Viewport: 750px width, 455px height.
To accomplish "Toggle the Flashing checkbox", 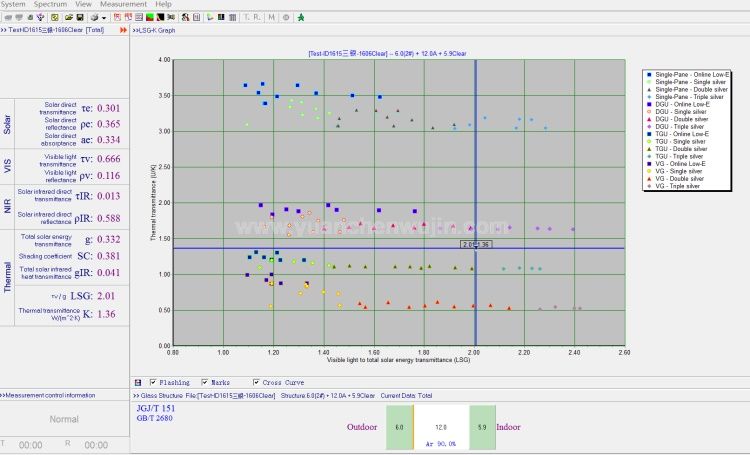I will pos(153,382).
